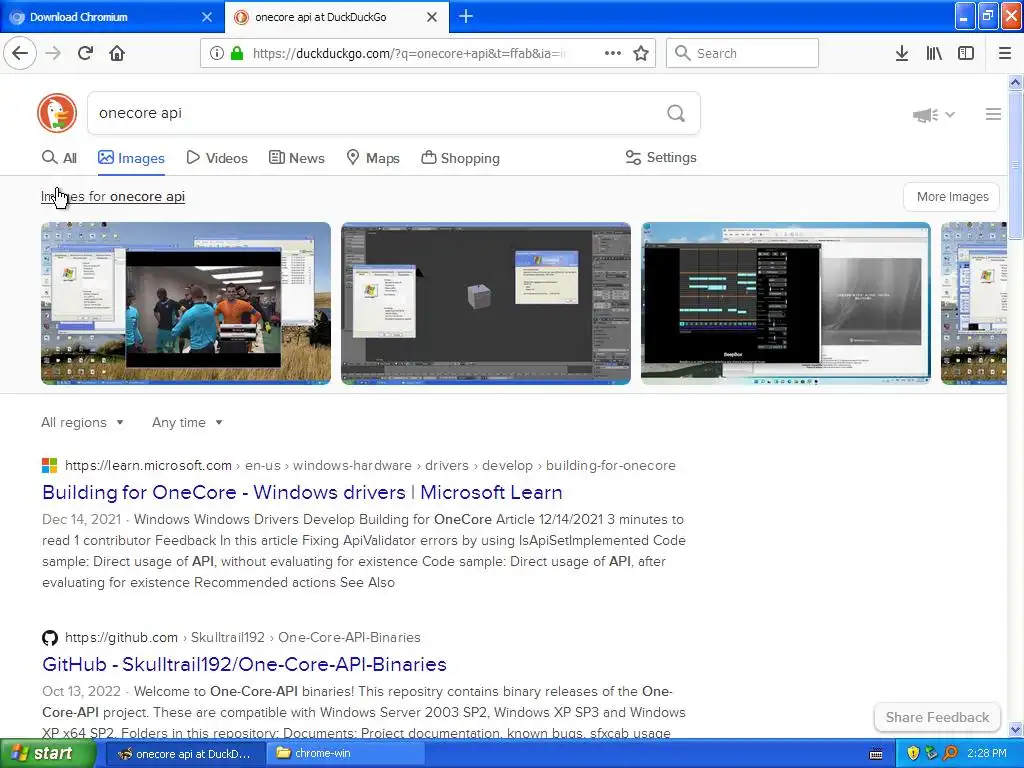Close the Download Chromium tab
Screen dimensions: 1024x768
coord(207,17)
